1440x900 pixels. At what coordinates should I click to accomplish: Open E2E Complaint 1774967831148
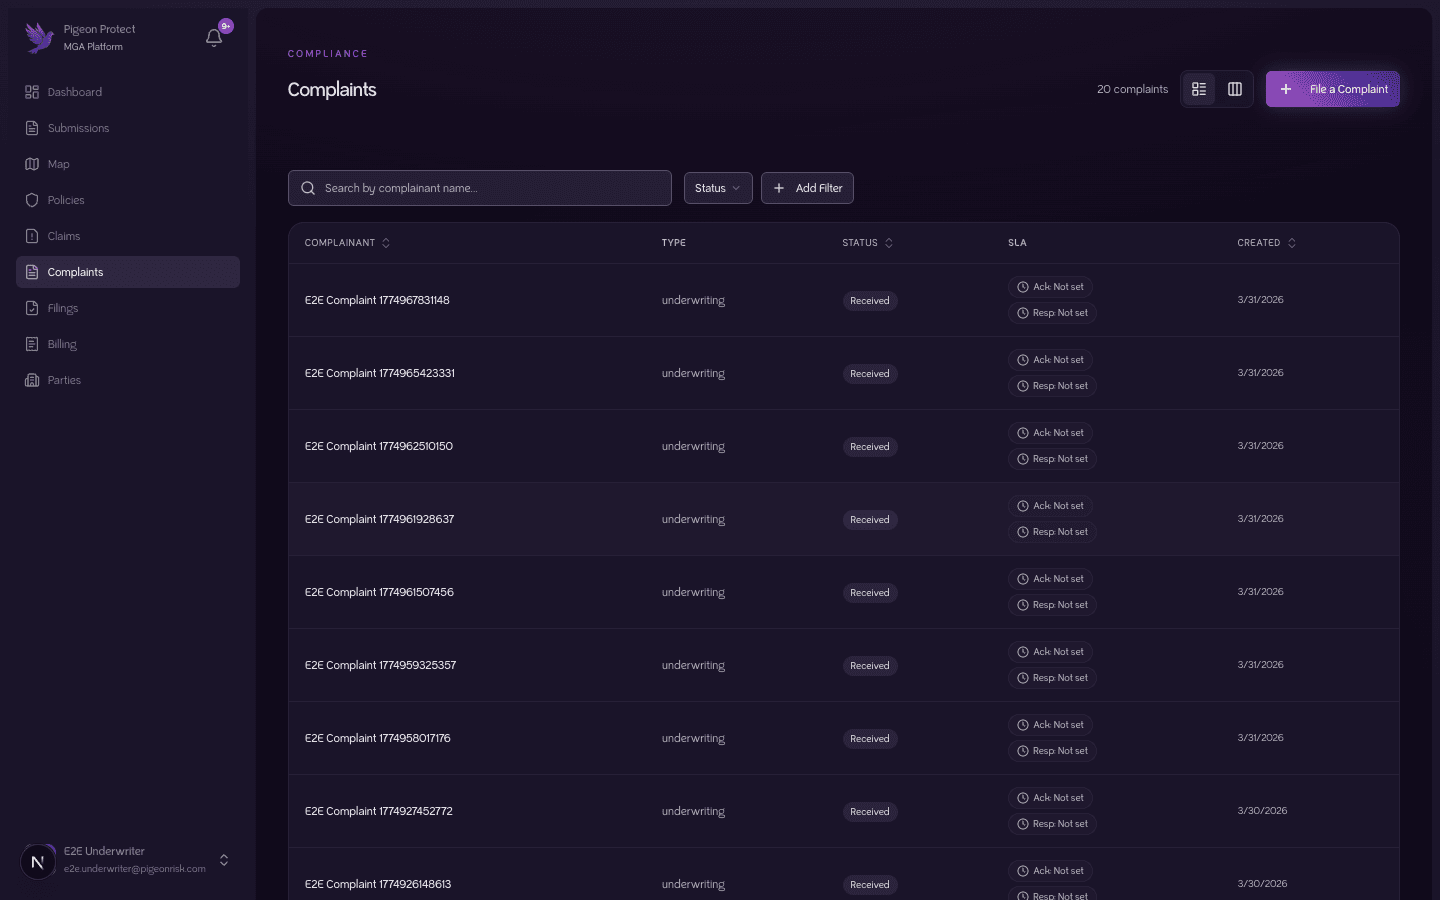377,299
